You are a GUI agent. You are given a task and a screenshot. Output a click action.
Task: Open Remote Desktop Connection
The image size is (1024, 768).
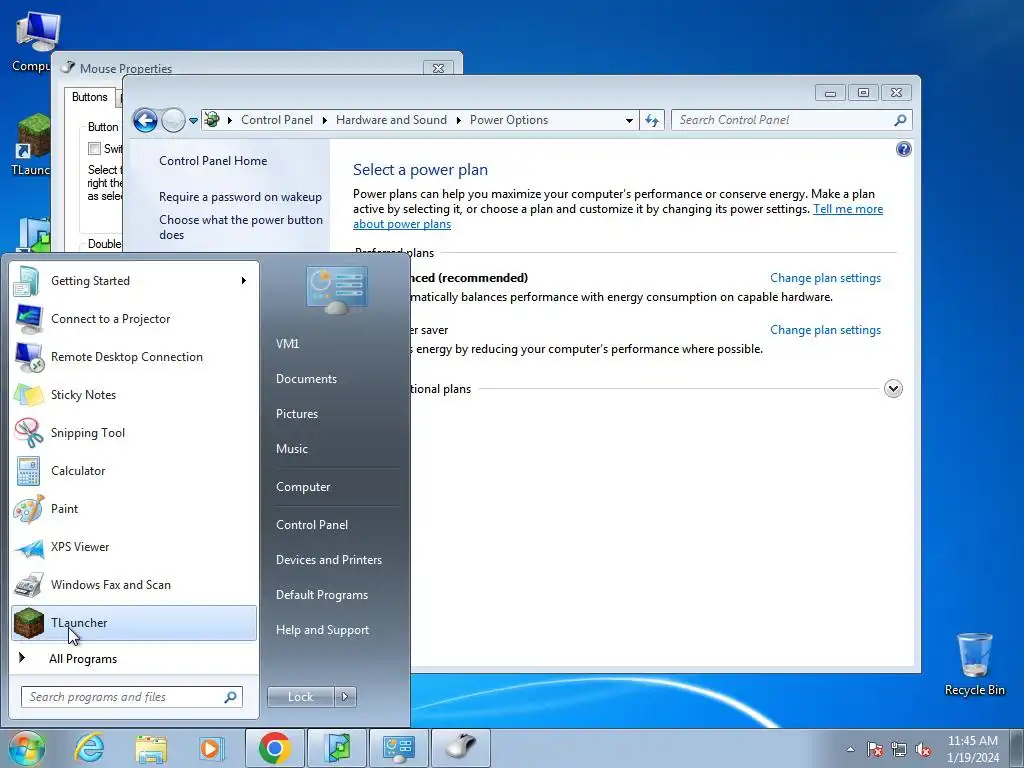134,357
